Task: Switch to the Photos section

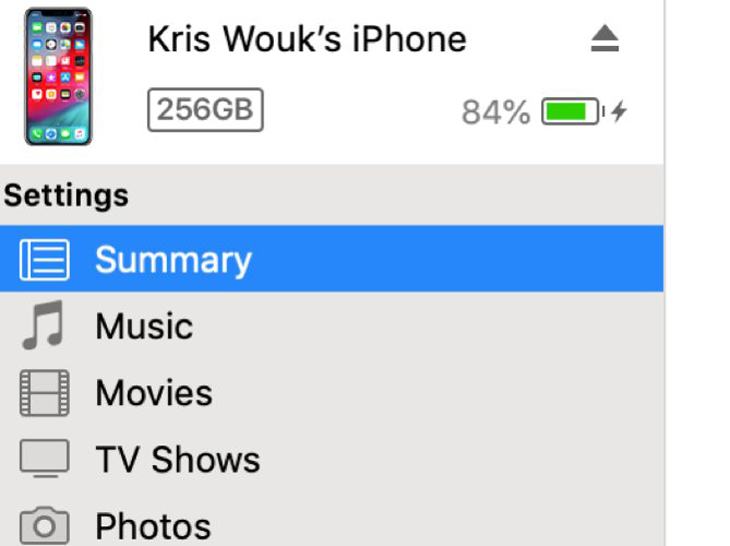Action: (331, 520)
